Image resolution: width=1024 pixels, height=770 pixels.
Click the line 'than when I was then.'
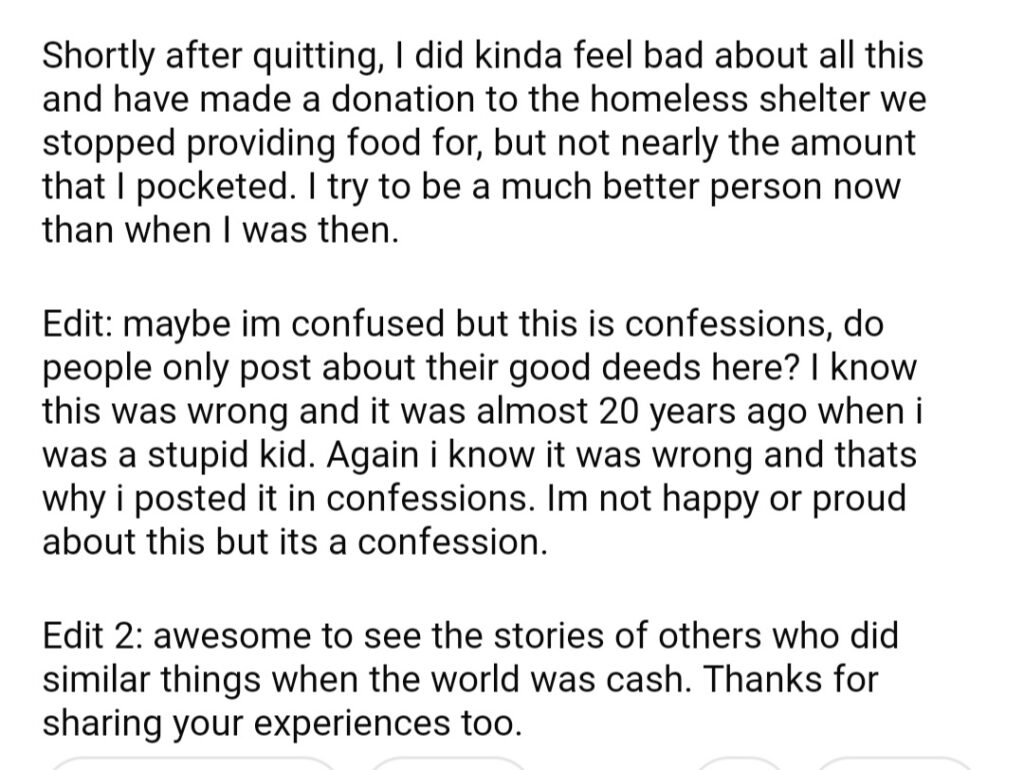click(x=220, y=230)
